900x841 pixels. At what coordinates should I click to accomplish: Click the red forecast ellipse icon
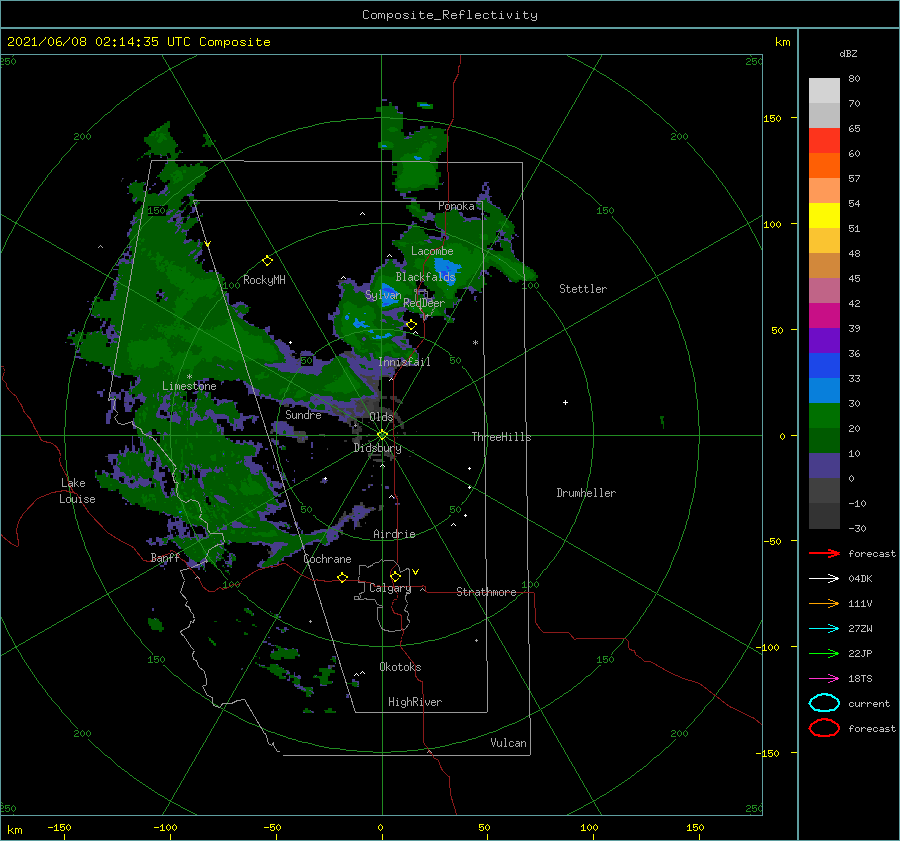(824, 728)
